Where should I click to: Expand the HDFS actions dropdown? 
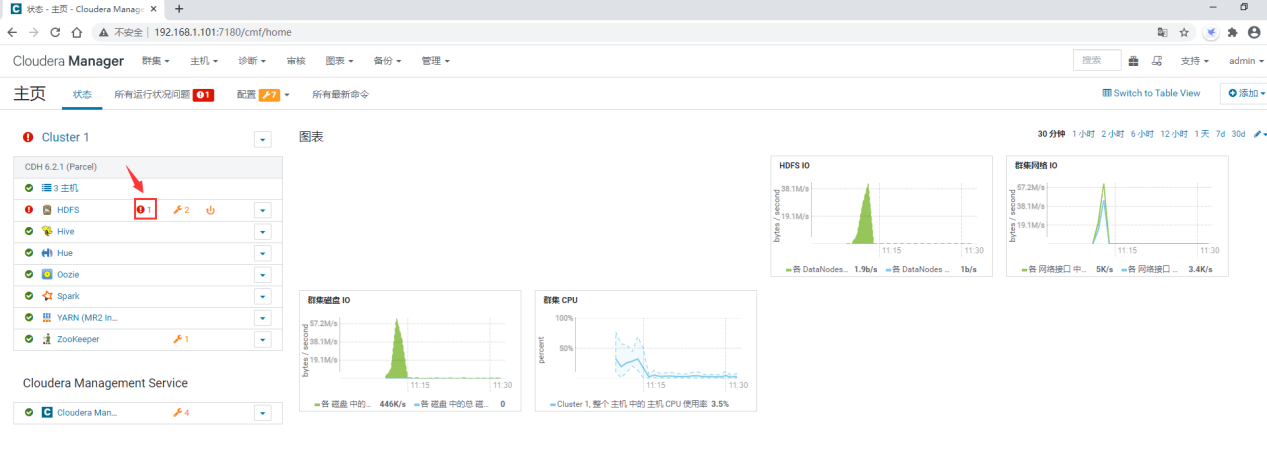click(263, 210)
